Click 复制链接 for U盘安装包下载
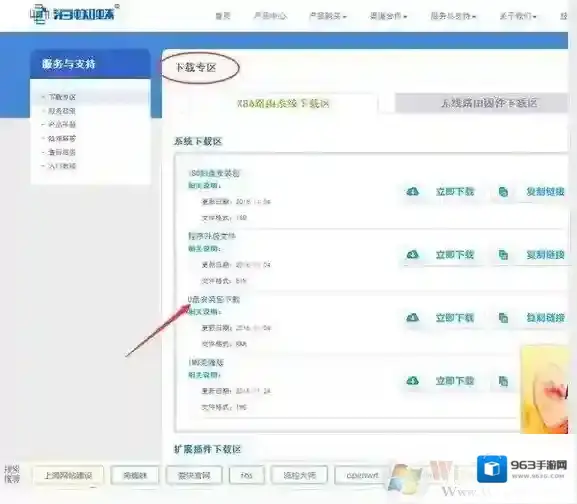This screenshot has height=504, width=577. 545,318
